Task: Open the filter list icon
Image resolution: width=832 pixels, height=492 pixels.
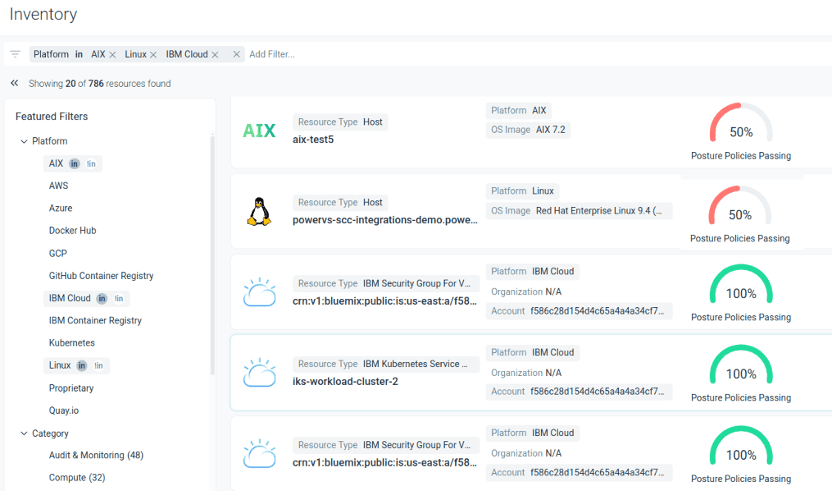Action: click(15, 54)
